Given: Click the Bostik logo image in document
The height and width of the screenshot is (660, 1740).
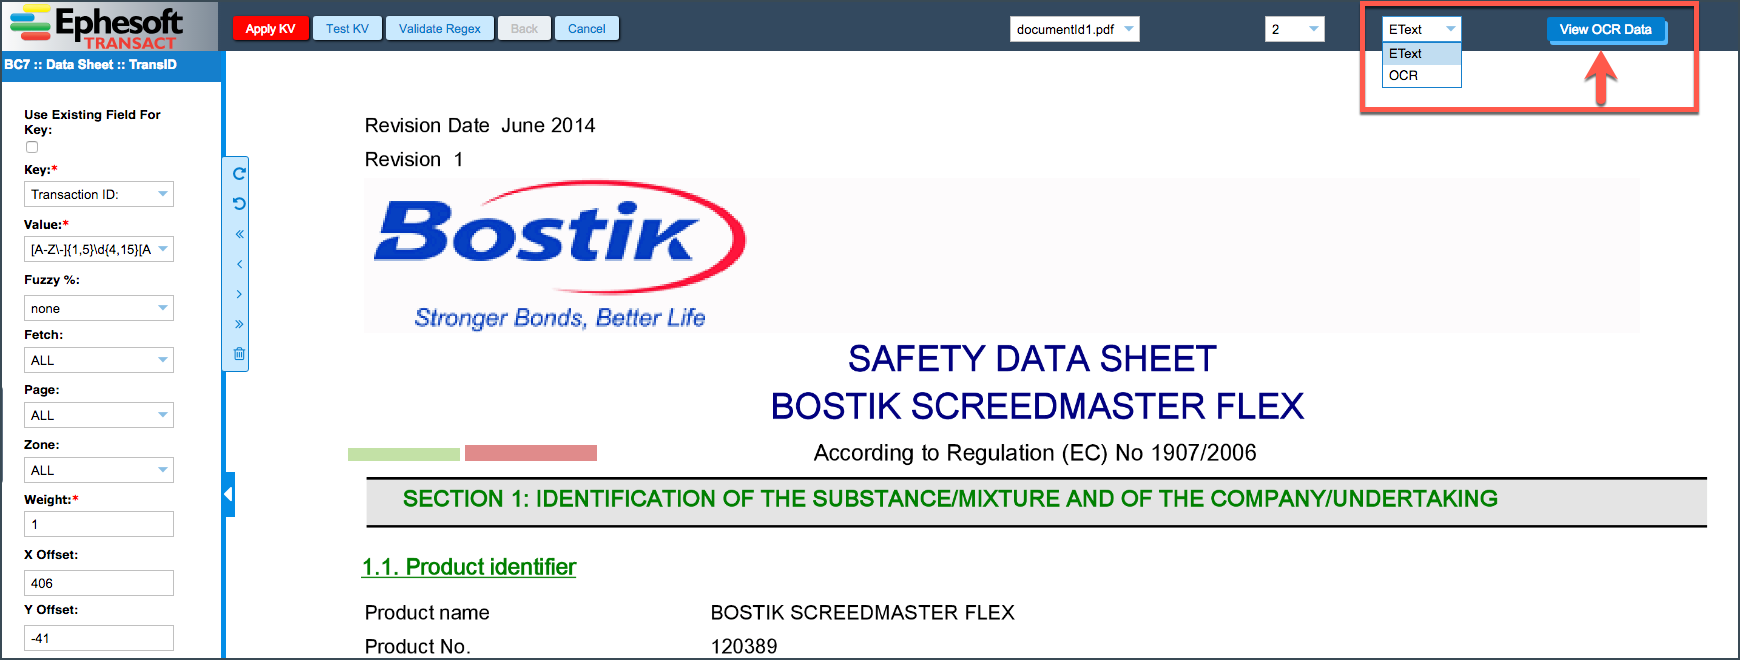Looking at the screenshot, I should [560, 255].
